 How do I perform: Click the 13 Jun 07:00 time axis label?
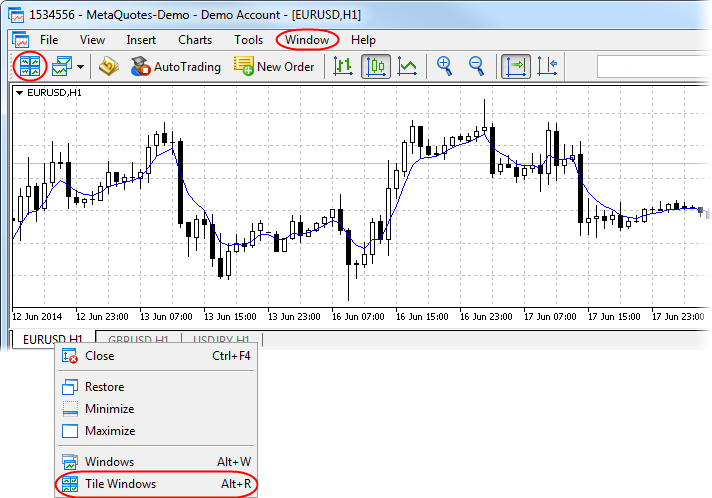point(166,316)
